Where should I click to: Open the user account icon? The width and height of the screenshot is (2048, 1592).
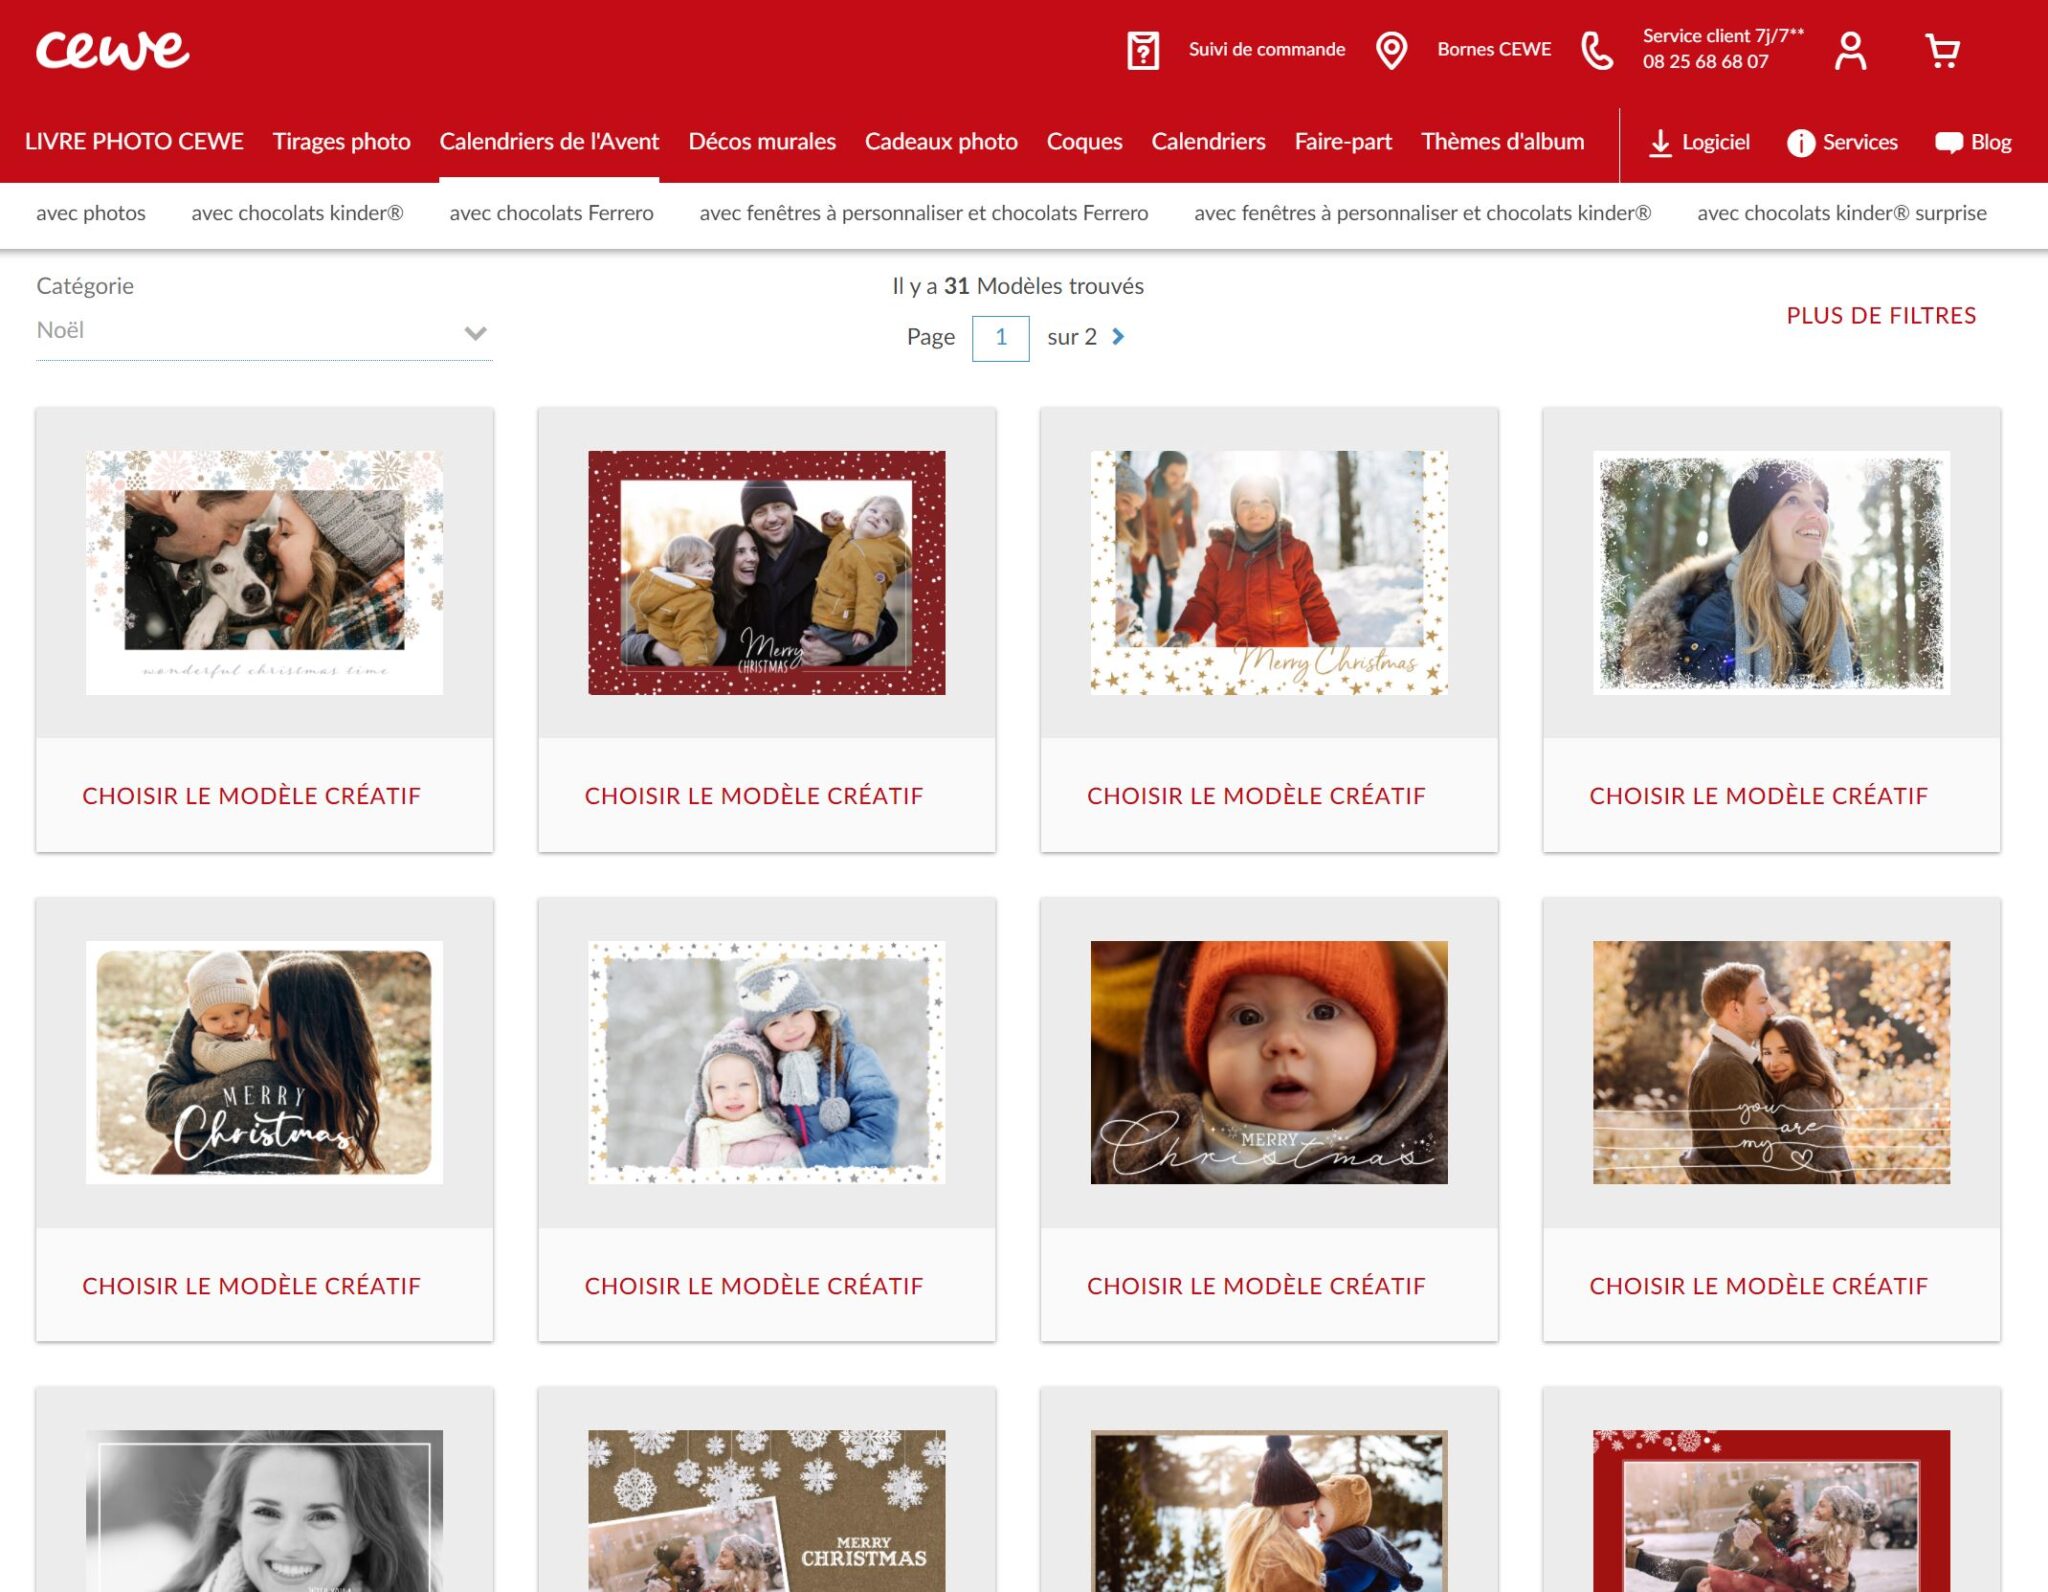tap(1850, 50)
